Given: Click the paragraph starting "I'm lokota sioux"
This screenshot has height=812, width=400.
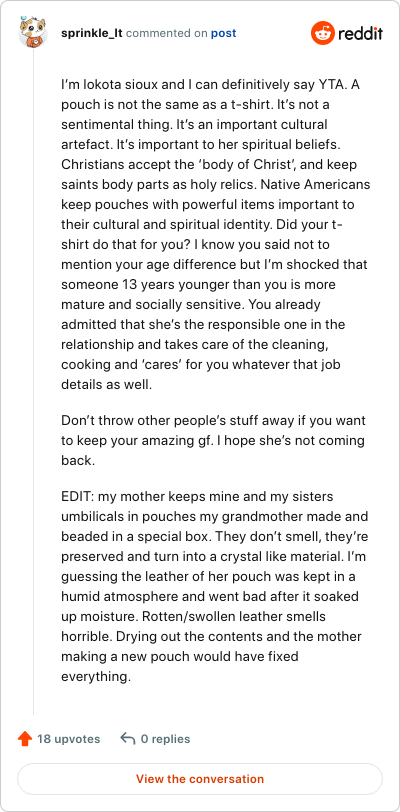Looking at the screenshot, I should 216,235.
